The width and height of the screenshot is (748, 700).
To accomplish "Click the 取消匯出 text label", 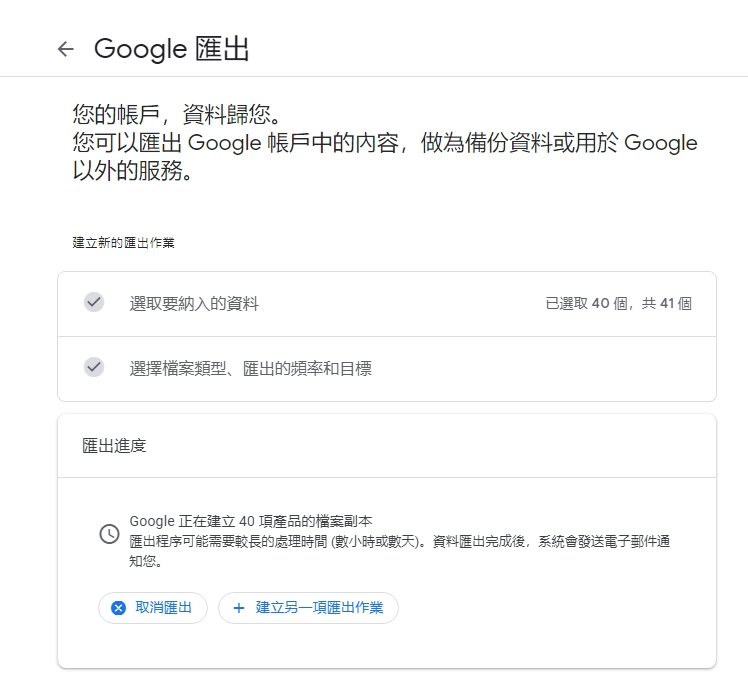I will point(164,607).
